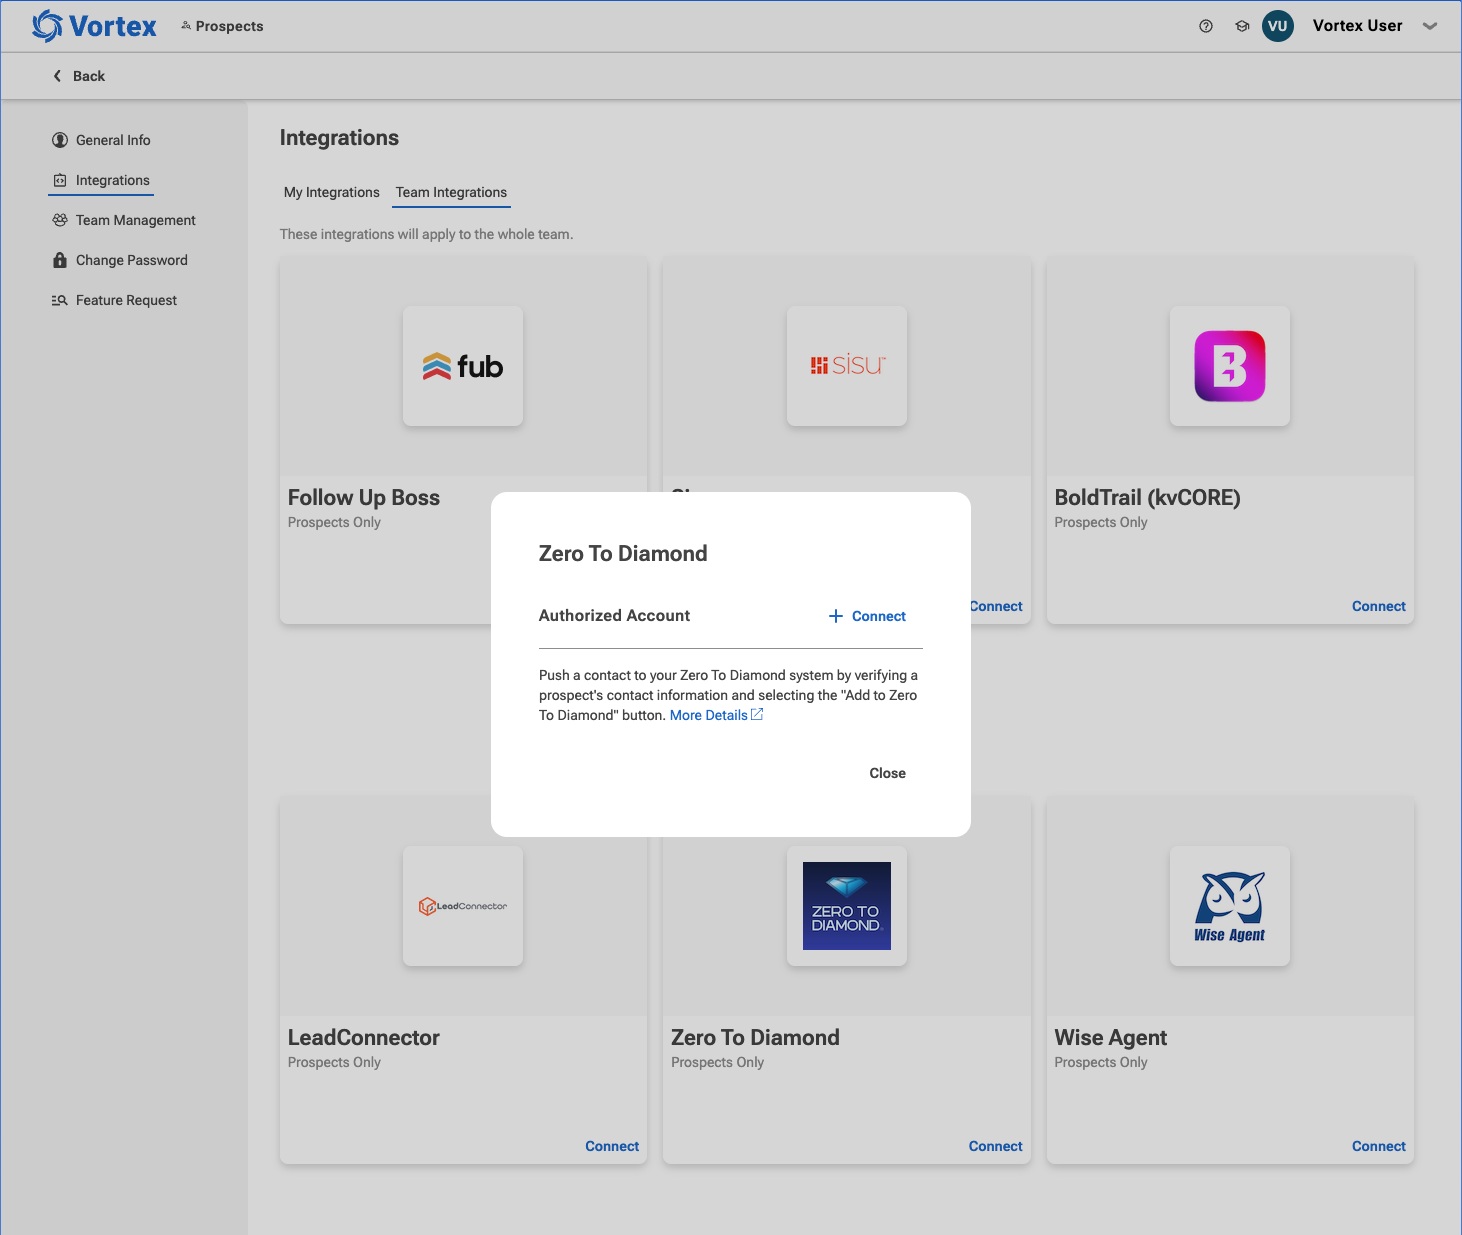Open Feature Request in the sidebar

pyautogui.click(x=114, y=300)
